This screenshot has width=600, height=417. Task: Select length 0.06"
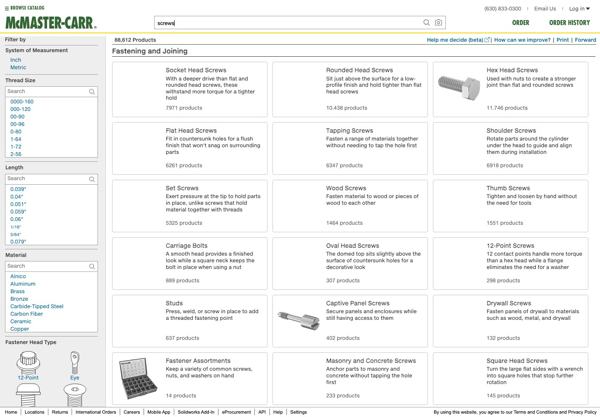pos(16,219)
